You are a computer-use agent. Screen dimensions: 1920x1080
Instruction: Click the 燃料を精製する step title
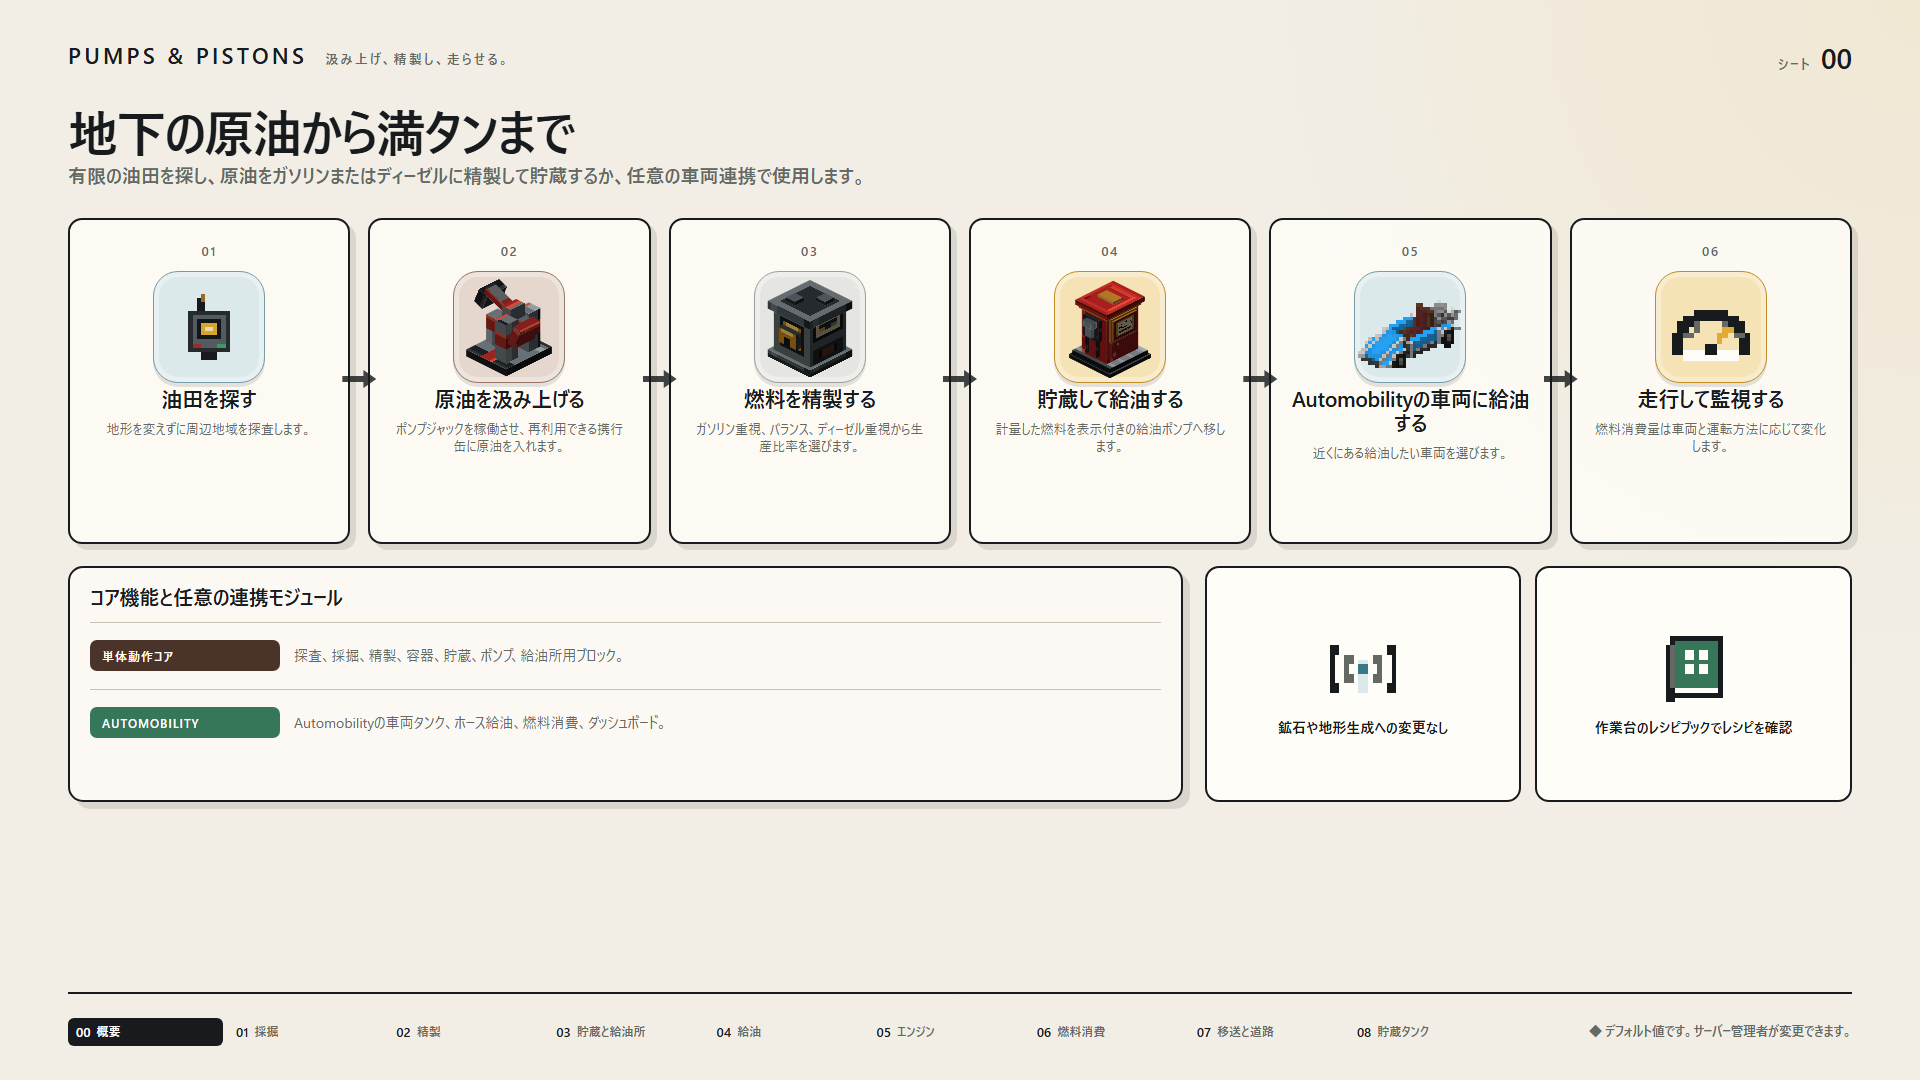point(809,400)
